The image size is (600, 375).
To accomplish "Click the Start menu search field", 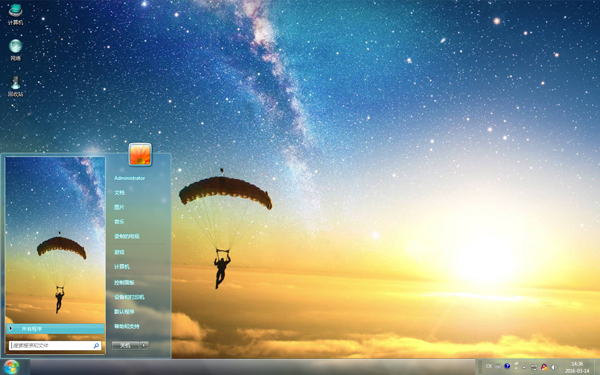I will click(55, 345).
